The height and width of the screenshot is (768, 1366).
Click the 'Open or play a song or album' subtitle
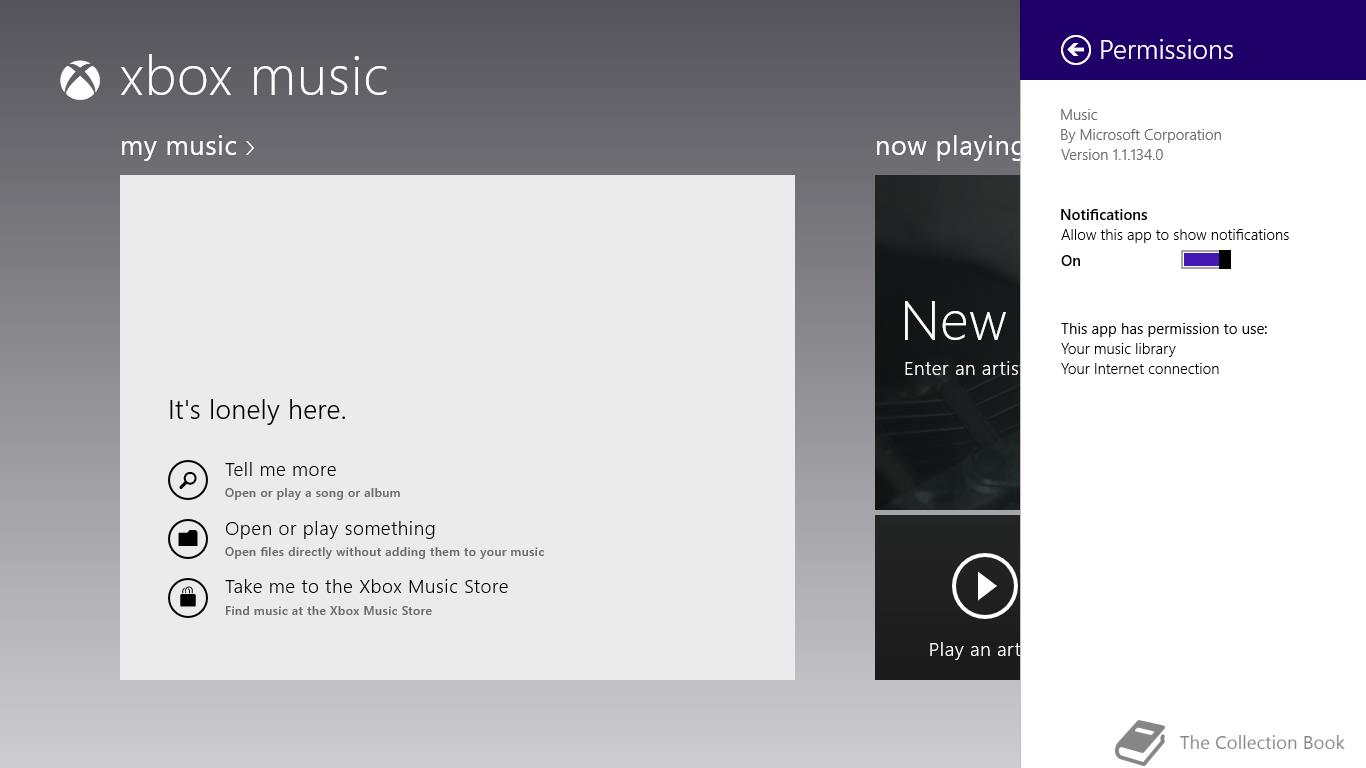312,493
